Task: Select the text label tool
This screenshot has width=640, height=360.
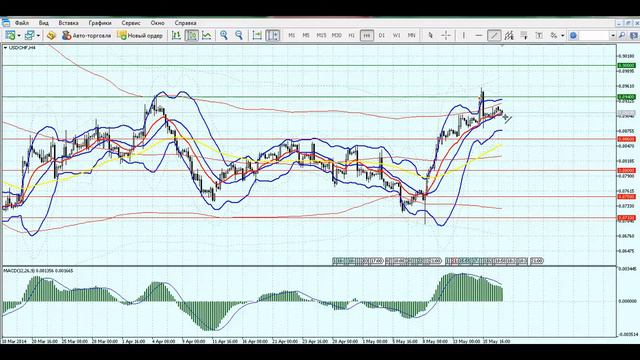Action: click(539, 36)
